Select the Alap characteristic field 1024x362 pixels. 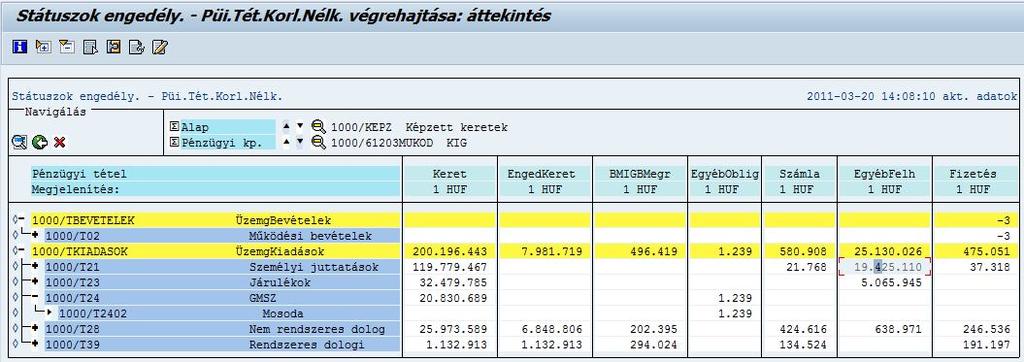coord(228,127)
